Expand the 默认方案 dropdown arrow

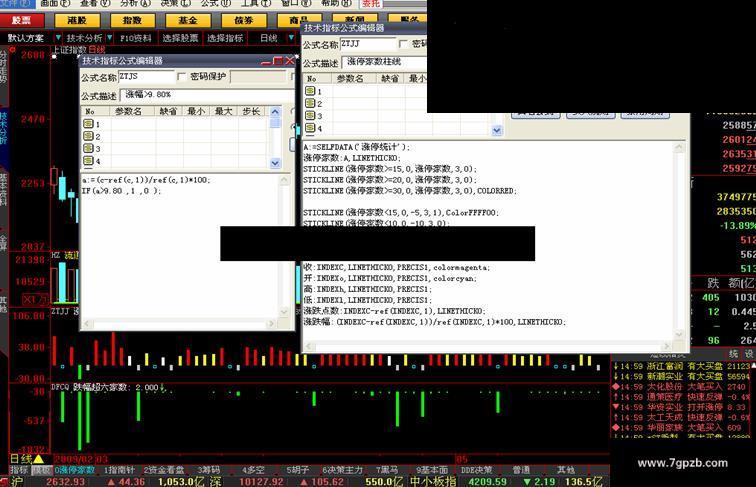[58, 37]
